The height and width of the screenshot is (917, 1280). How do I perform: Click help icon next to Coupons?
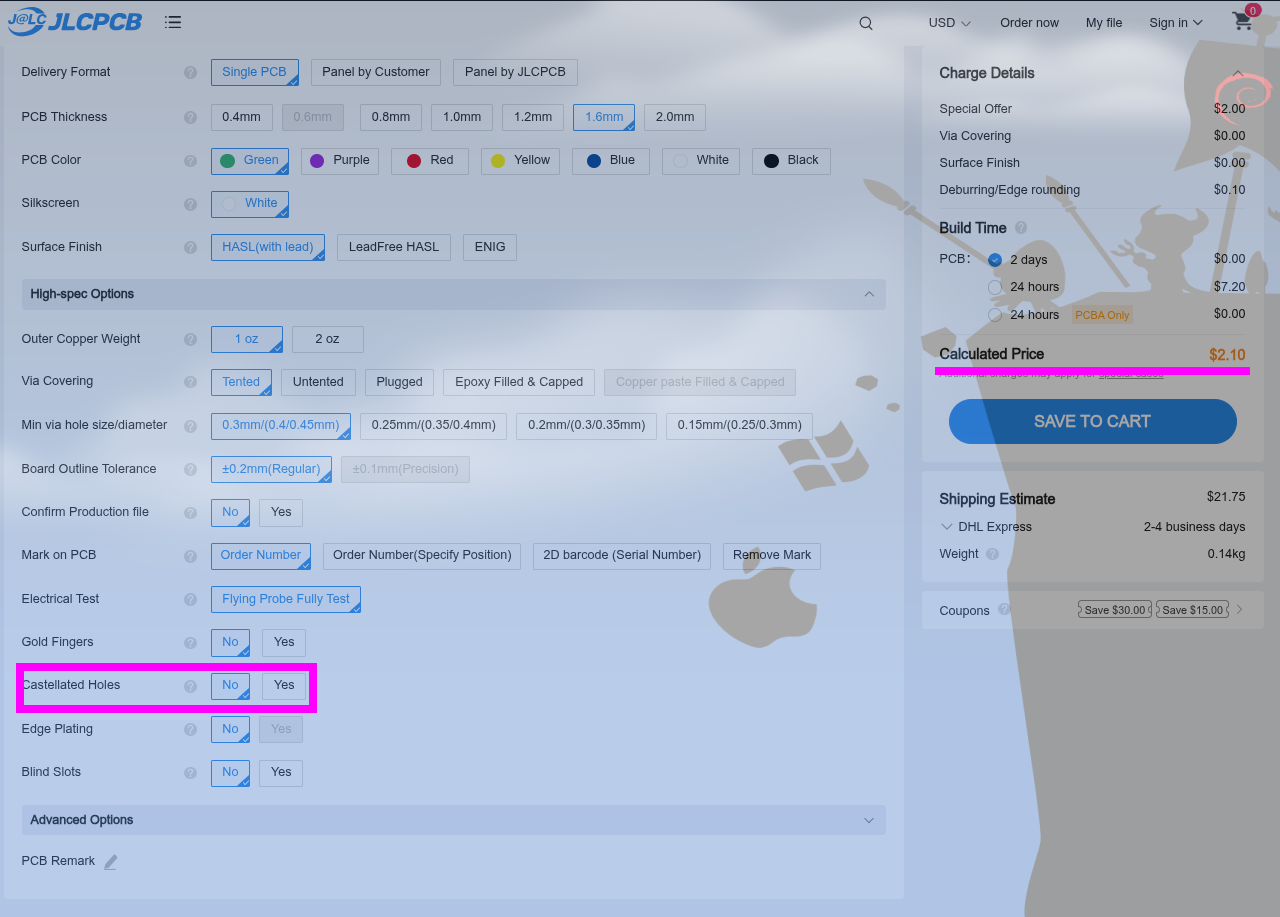(1004, 609)
